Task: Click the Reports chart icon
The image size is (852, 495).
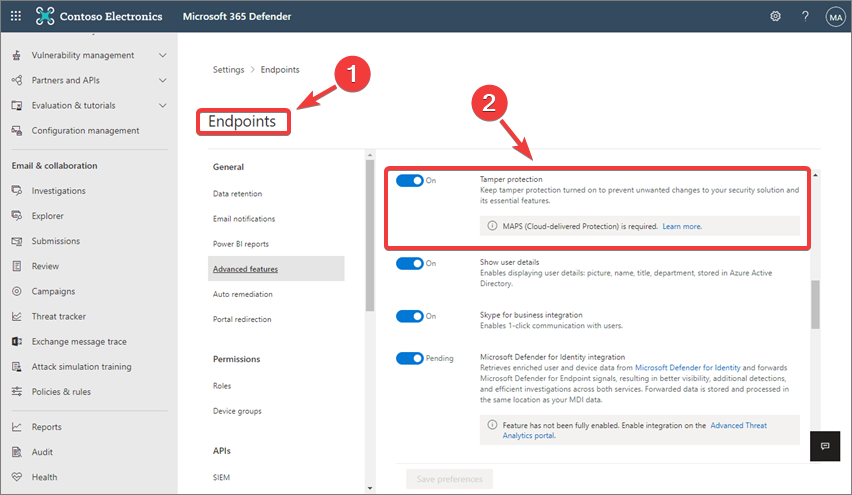Action: click(17, 427)
